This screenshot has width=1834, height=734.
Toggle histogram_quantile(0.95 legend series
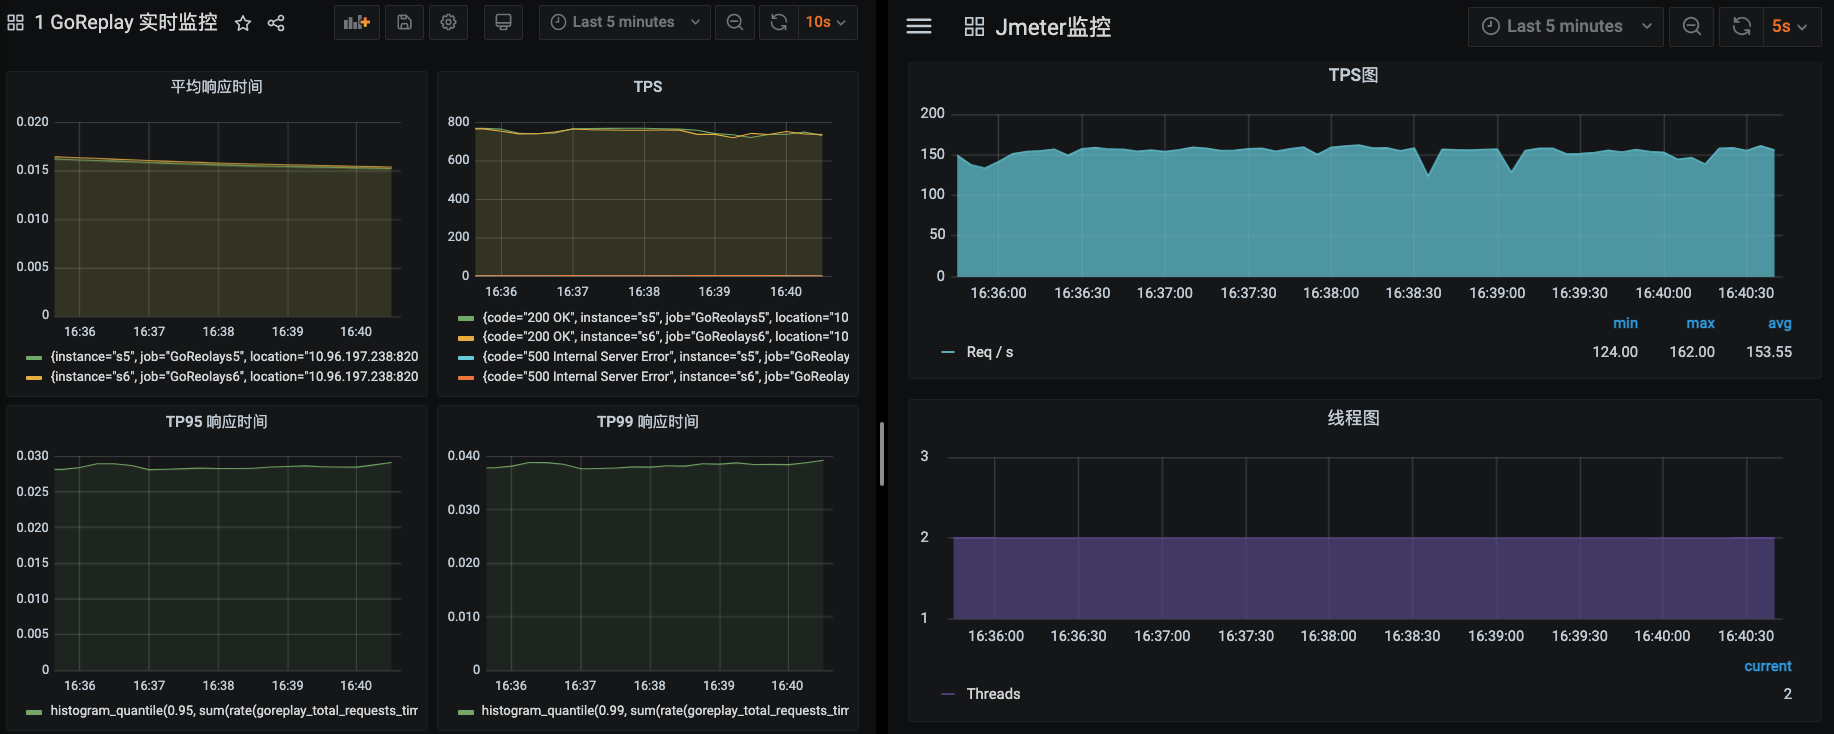[235, 711]
